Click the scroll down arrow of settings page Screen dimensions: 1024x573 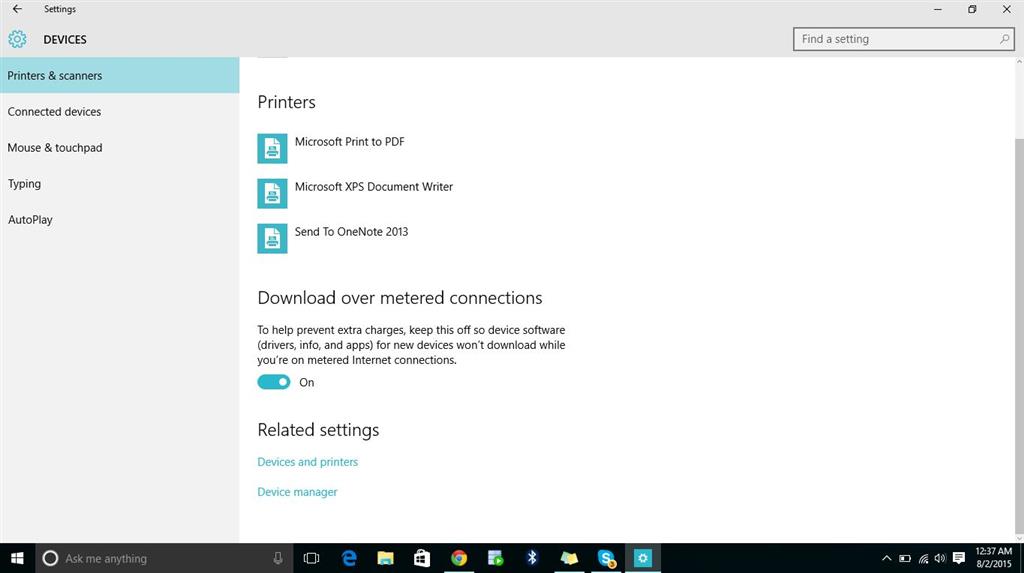[1019, 538]
